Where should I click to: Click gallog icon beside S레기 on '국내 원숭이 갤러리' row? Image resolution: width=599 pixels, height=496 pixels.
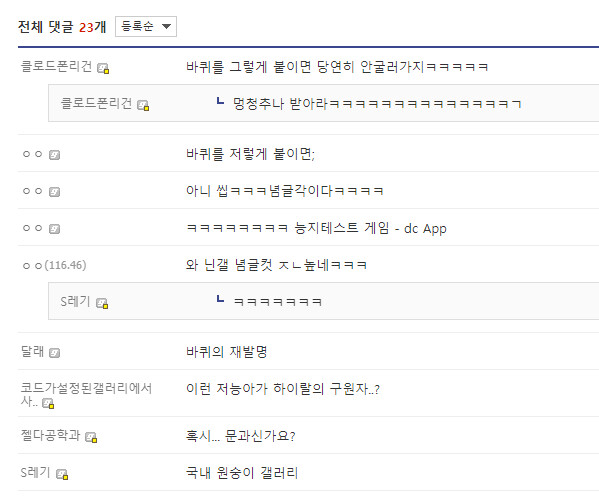pos(62,474)
